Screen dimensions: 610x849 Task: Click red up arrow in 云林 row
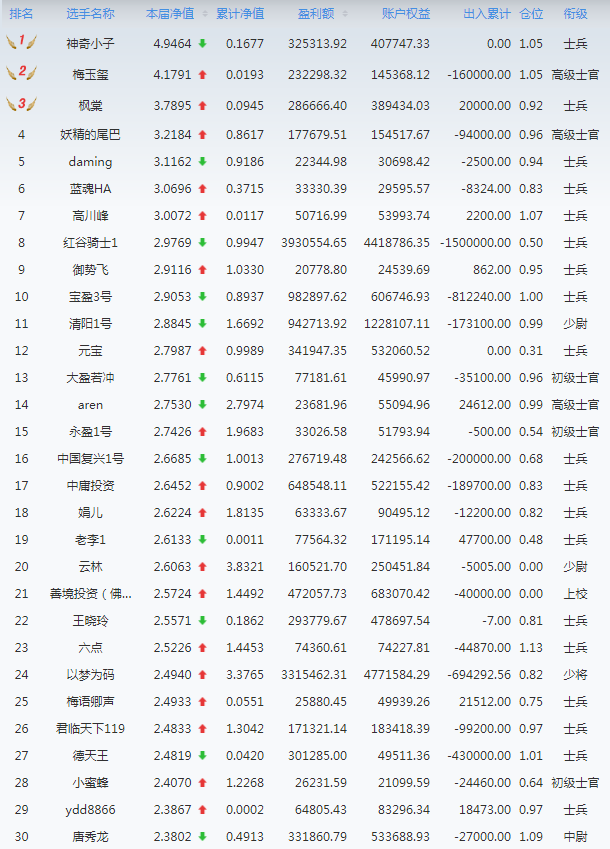pyautogui.click(x=202, y=566)
